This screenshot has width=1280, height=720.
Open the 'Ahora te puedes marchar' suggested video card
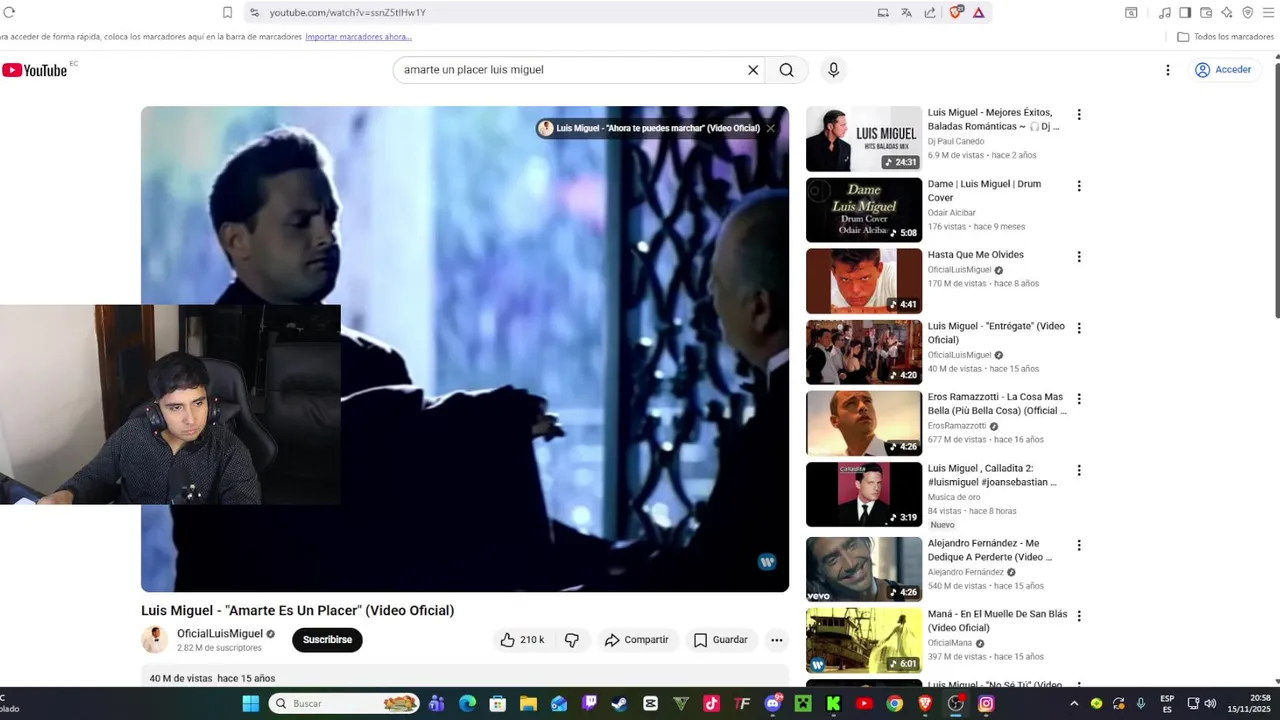click(x=650, y=128)
